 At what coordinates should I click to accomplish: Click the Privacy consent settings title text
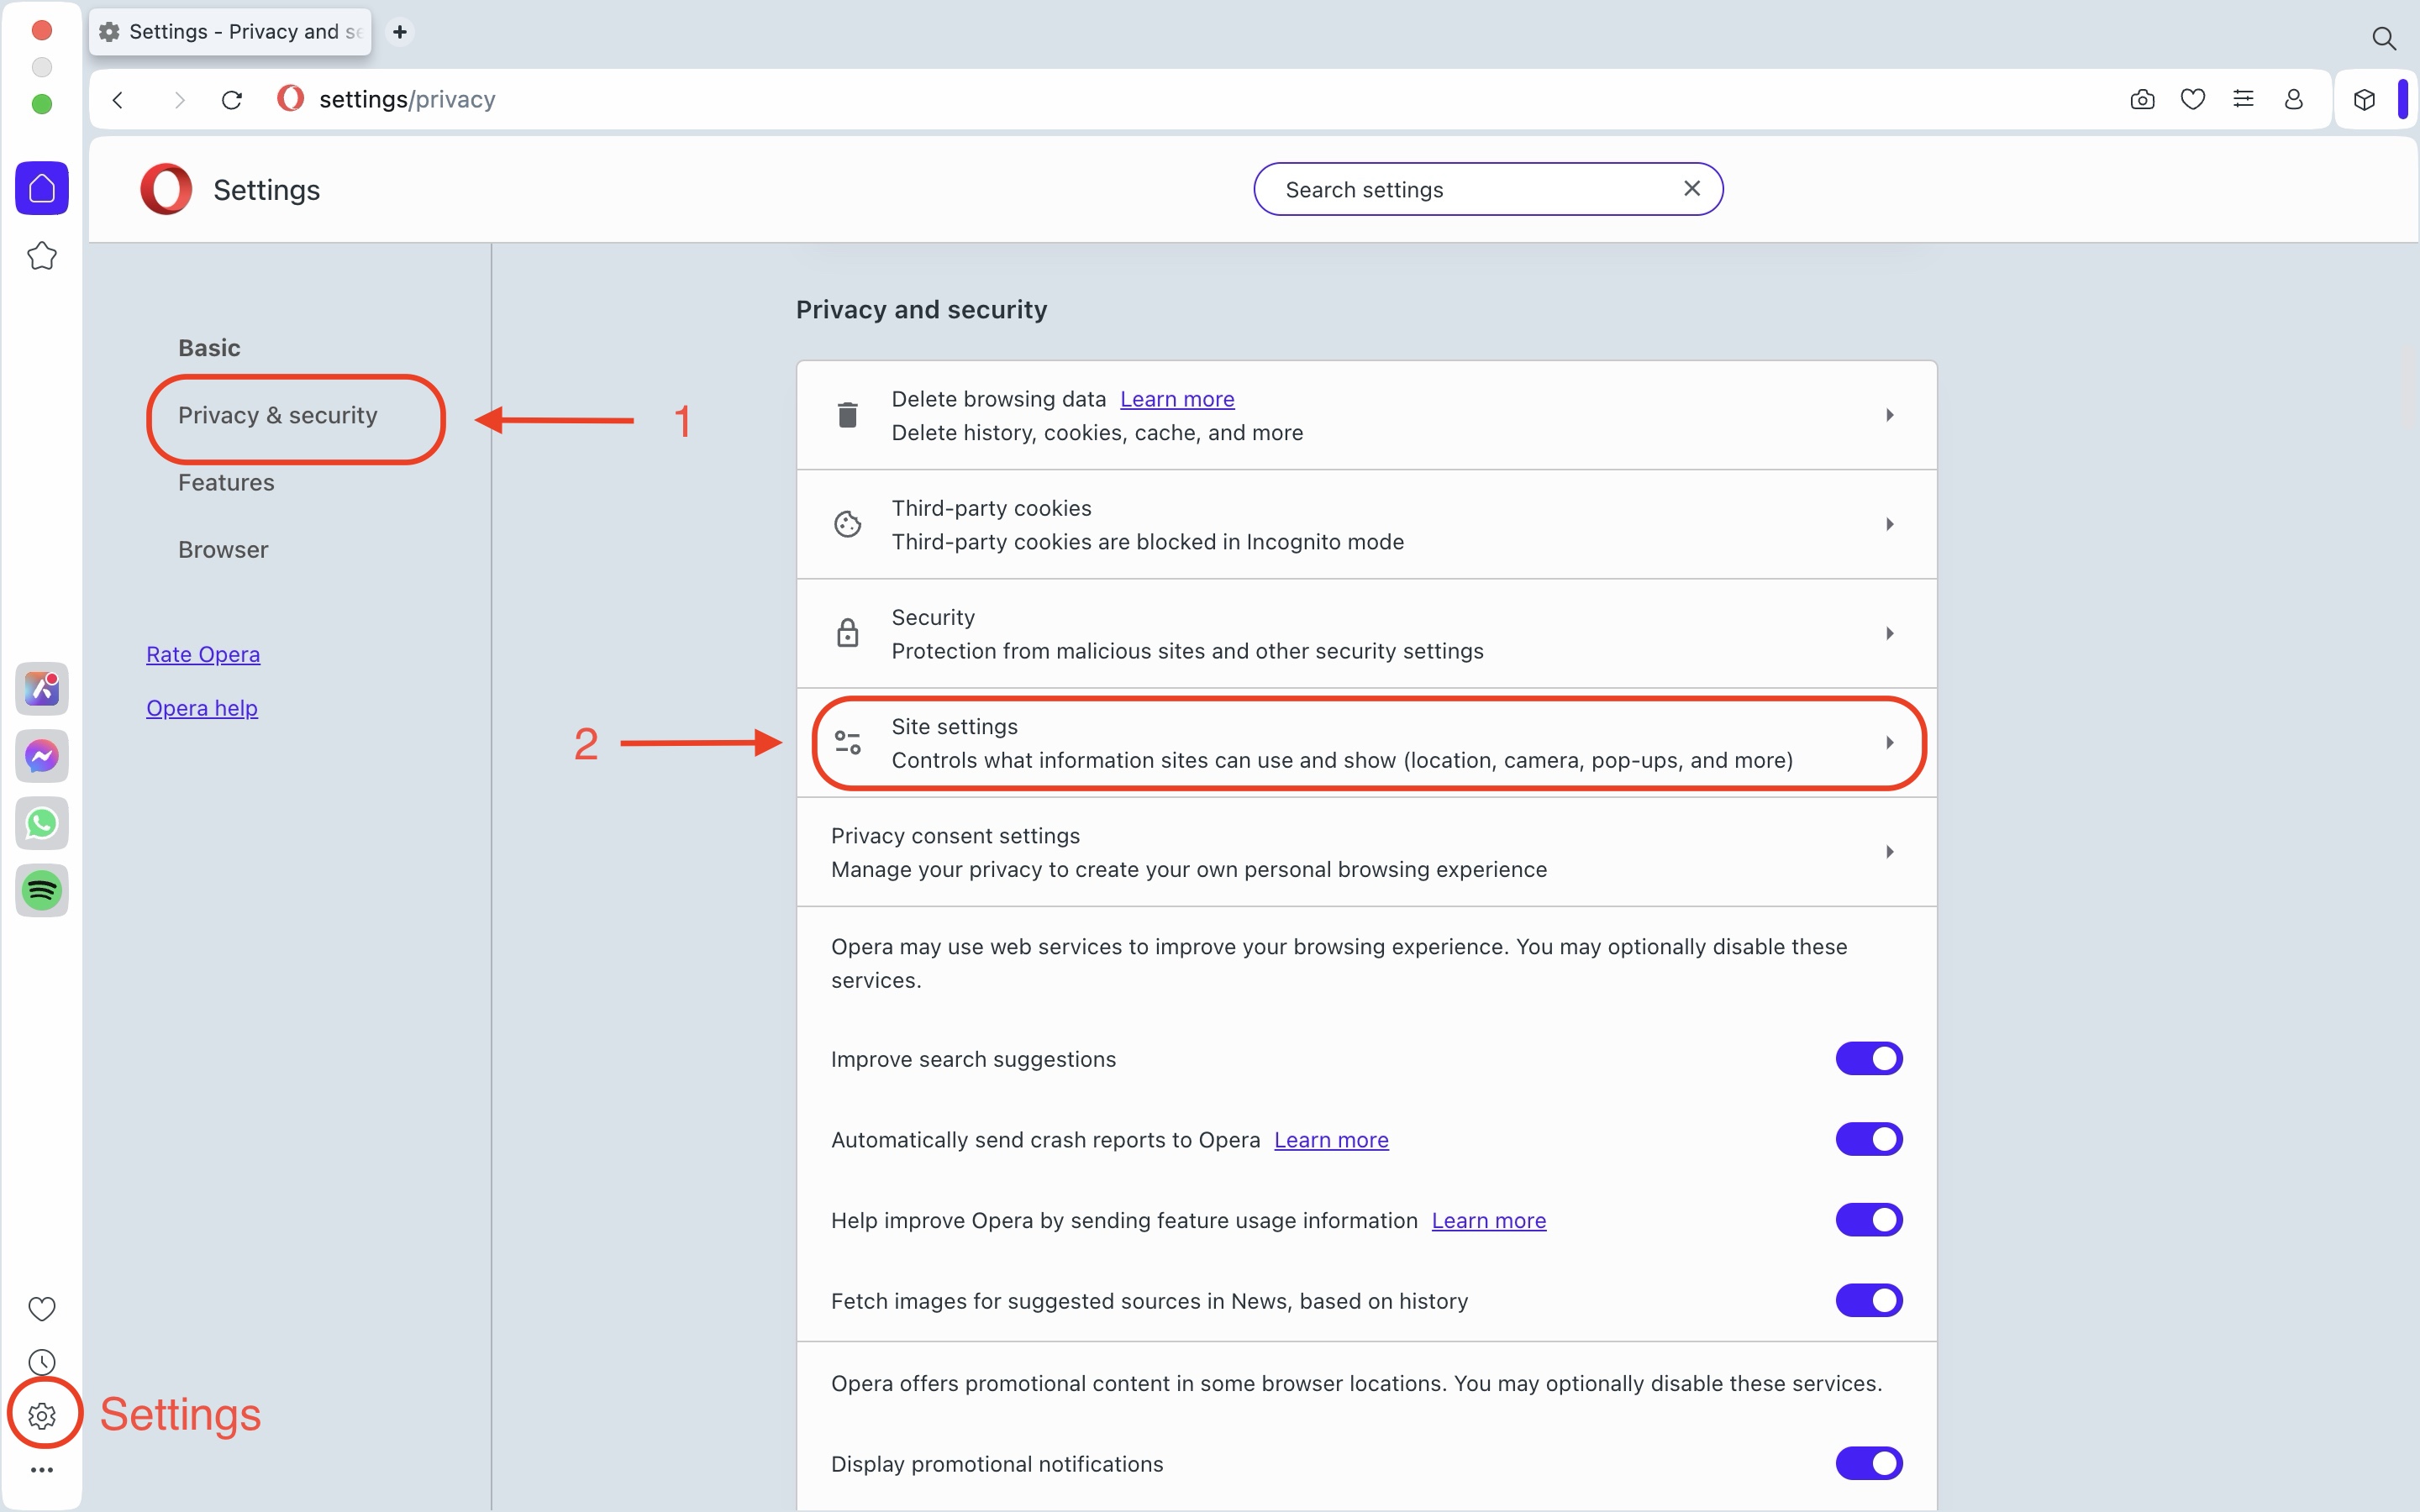tap(955, 835)
